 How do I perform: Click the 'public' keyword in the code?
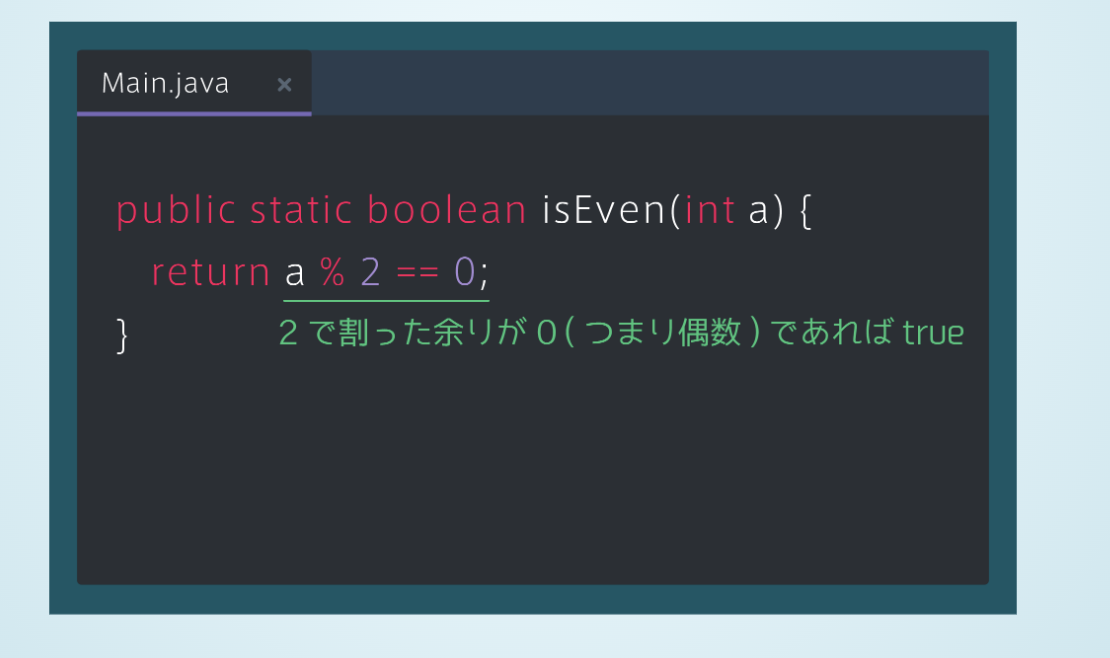coord(176,210)
